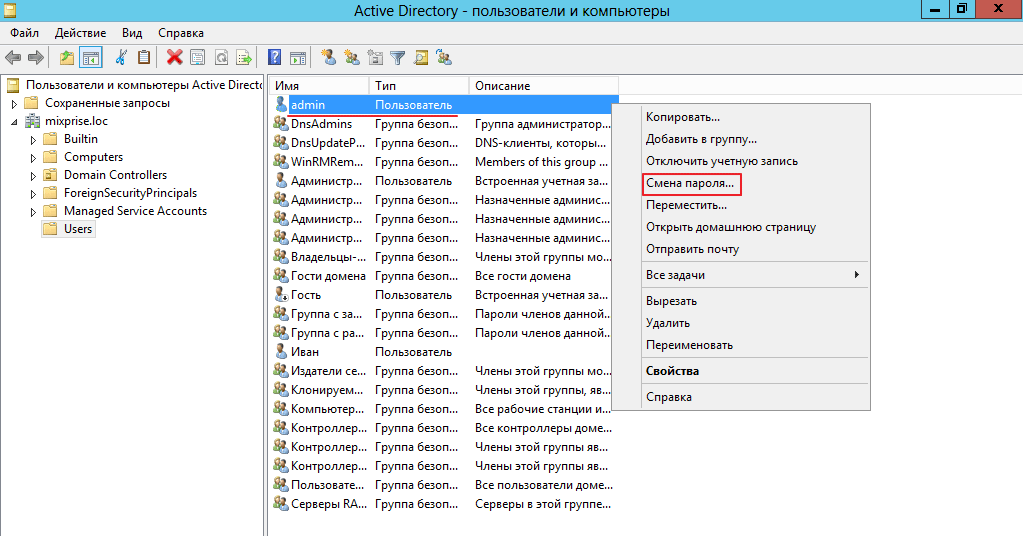Click the filter funnel toolbar icon

[x=397, y=58]
